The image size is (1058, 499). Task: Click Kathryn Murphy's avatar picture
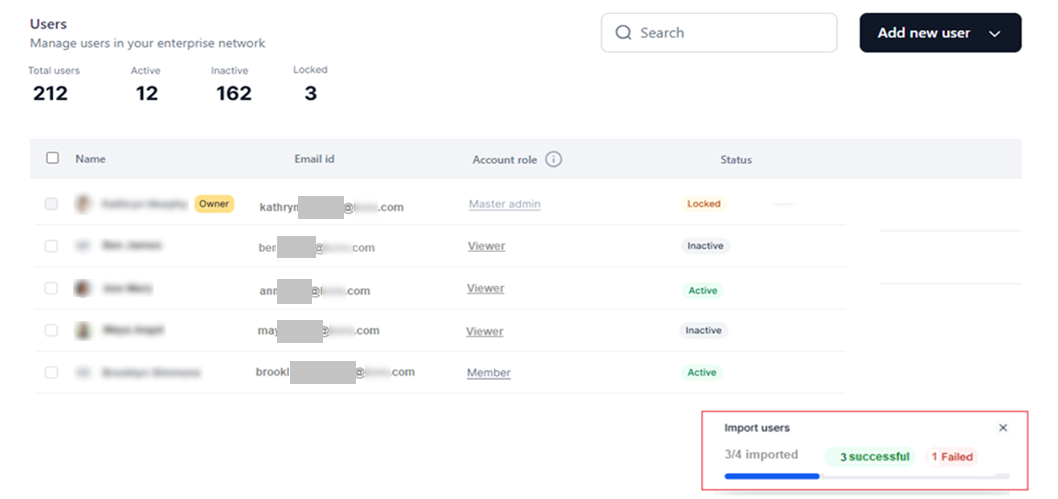pyautogui.click(x=83, y=204)
